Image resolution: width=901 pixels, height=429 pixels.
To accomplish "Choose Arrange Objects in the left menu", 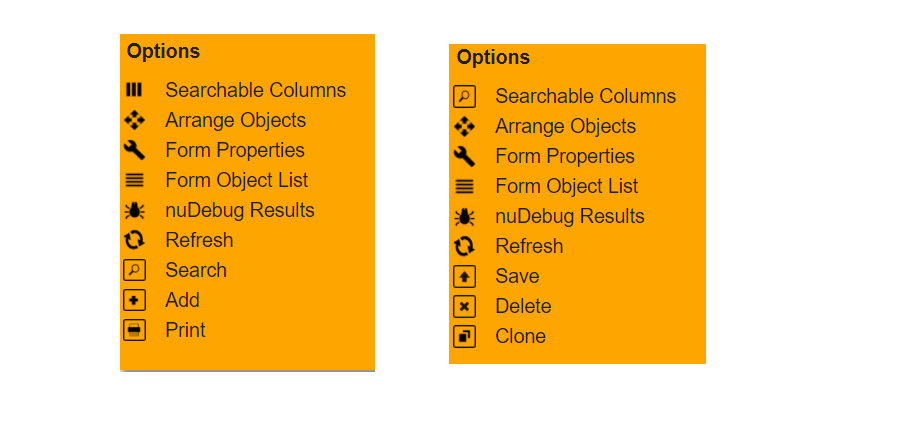I will [235, 120].
